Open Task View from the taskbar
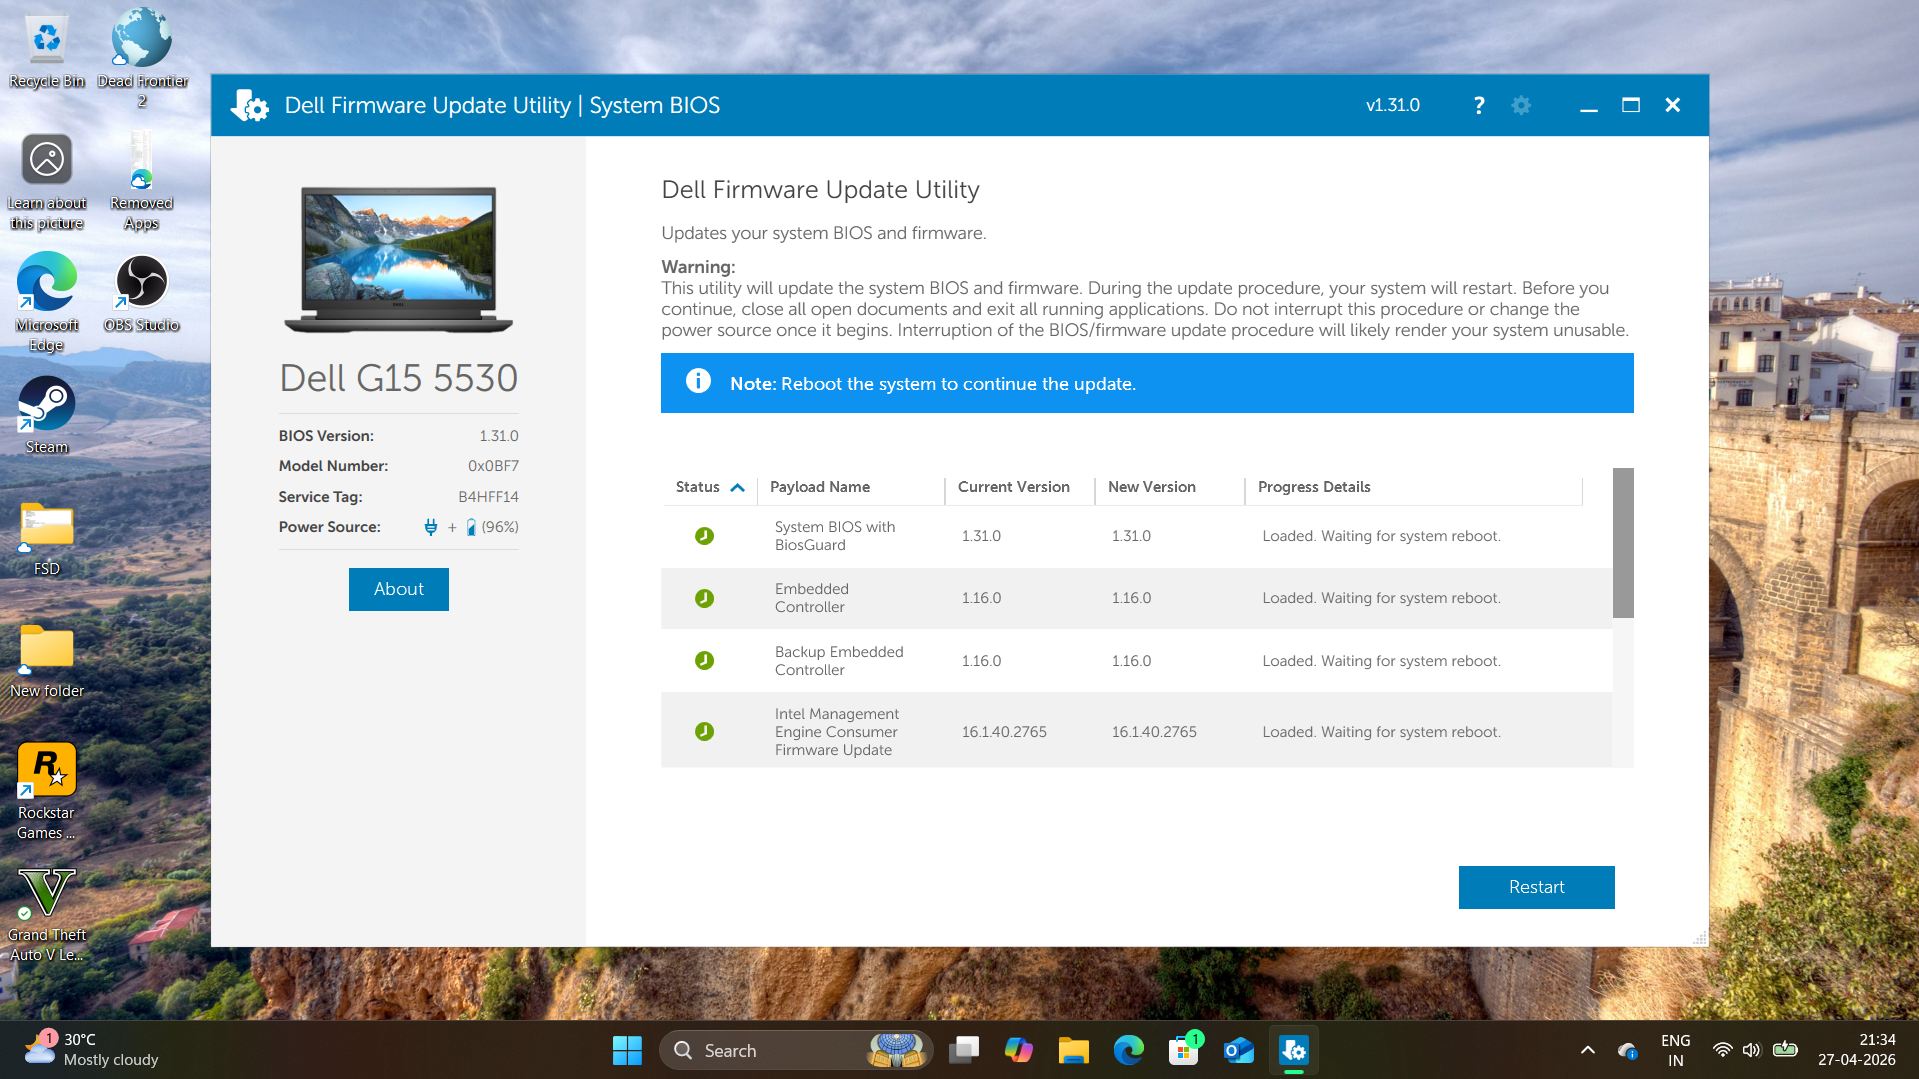Screen dimensions: 1919x1079 tap(964, 1050)
